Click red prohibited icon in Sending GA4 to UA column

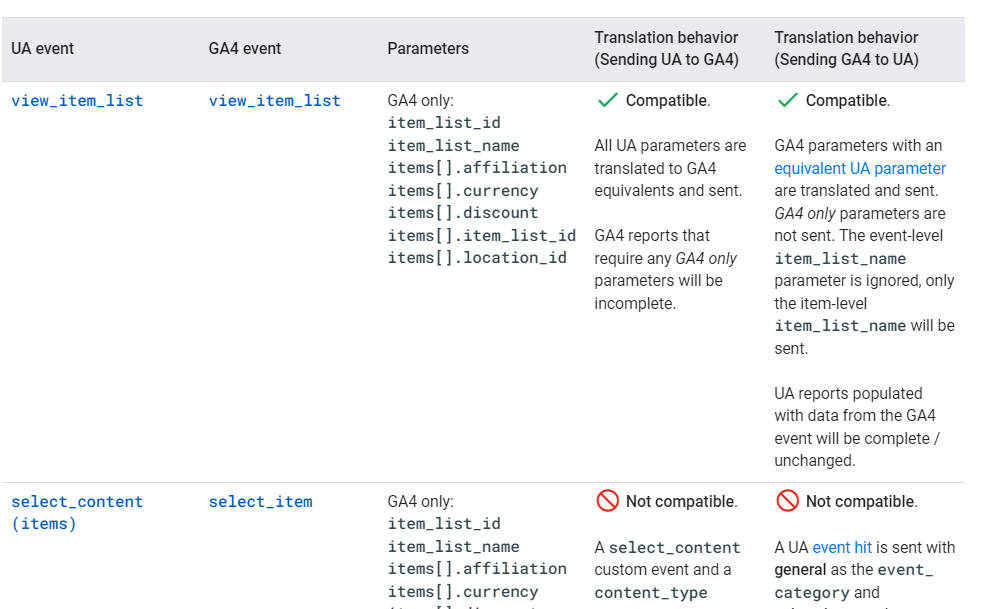[x=787, y=501]
